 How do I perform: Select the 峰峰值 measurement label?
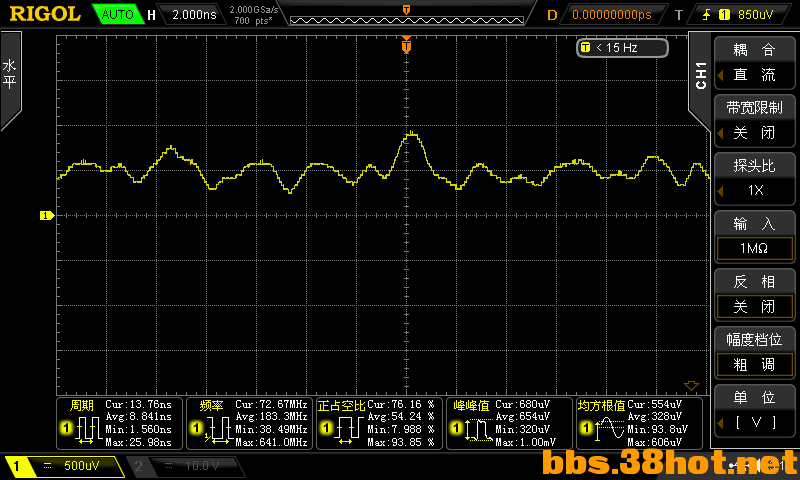[471, 406]
